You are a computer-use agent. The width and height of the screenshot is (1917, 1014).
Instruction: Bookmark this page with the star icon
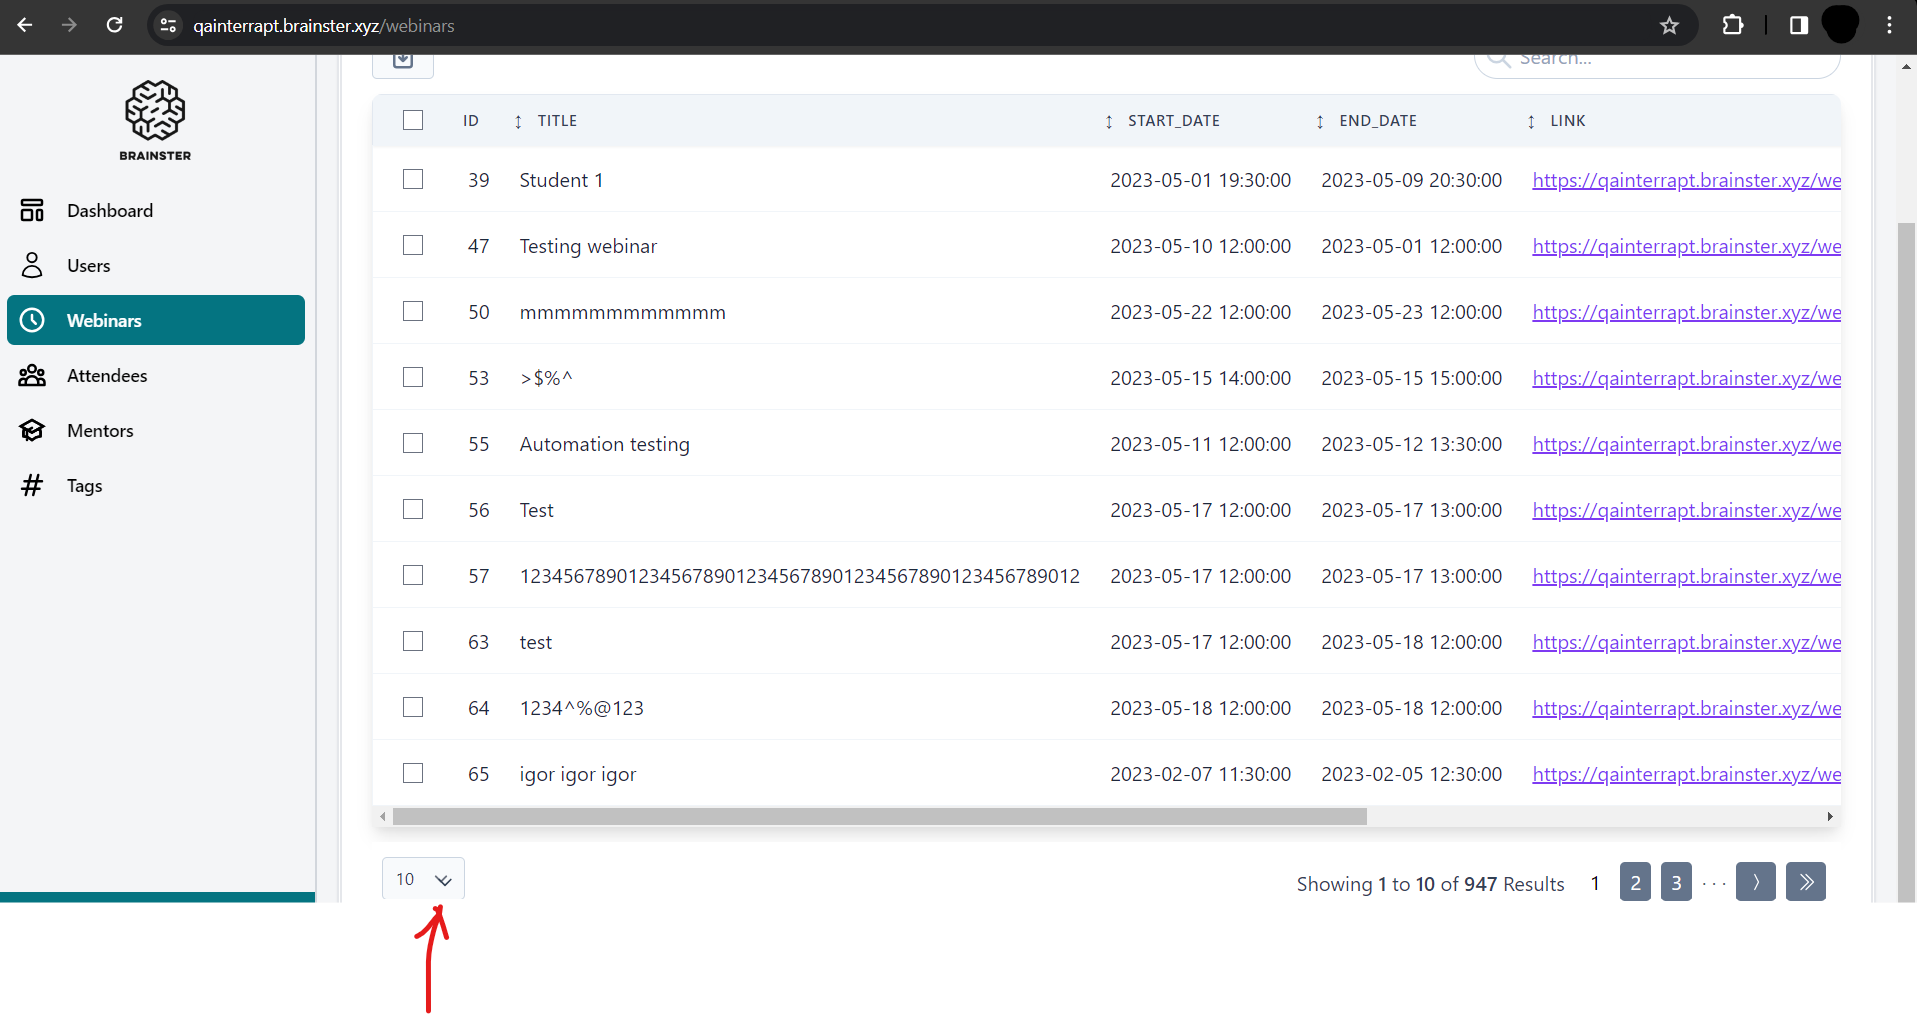[x=1669, y=26]
